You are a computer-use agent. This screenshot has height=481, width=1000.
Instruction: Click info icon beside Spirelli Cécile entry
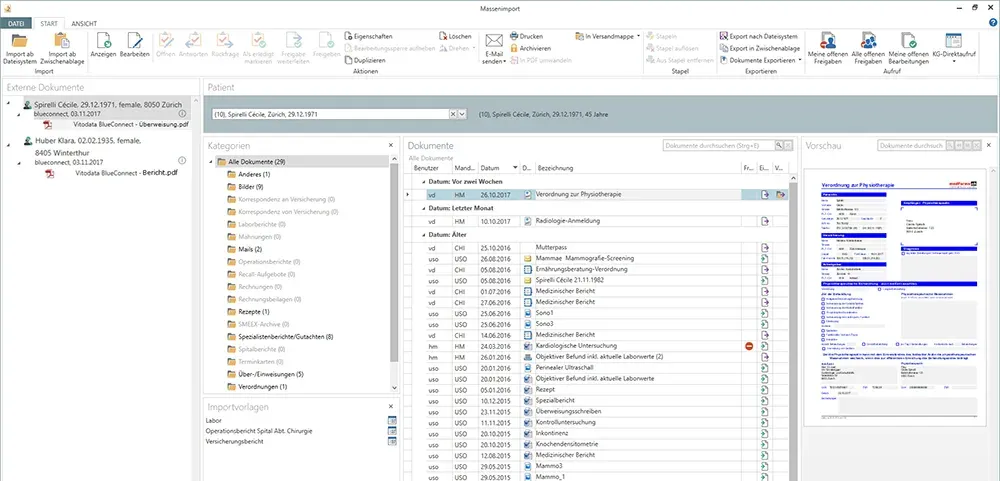coord(182,114)
